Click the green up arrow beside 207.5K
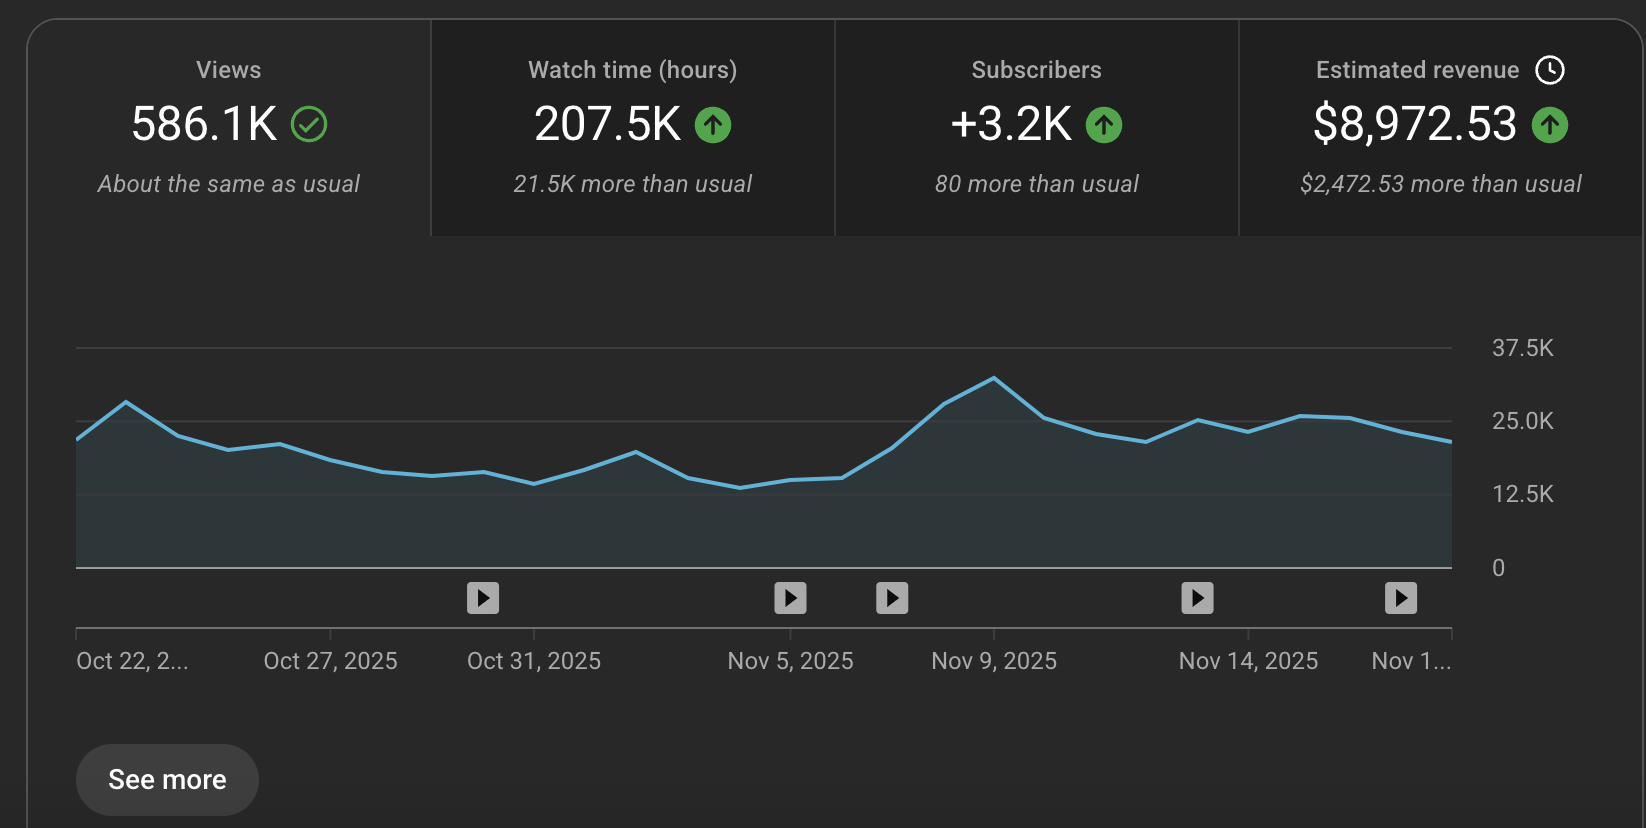This screenshot has width=1646, height=828. [713, 125]
